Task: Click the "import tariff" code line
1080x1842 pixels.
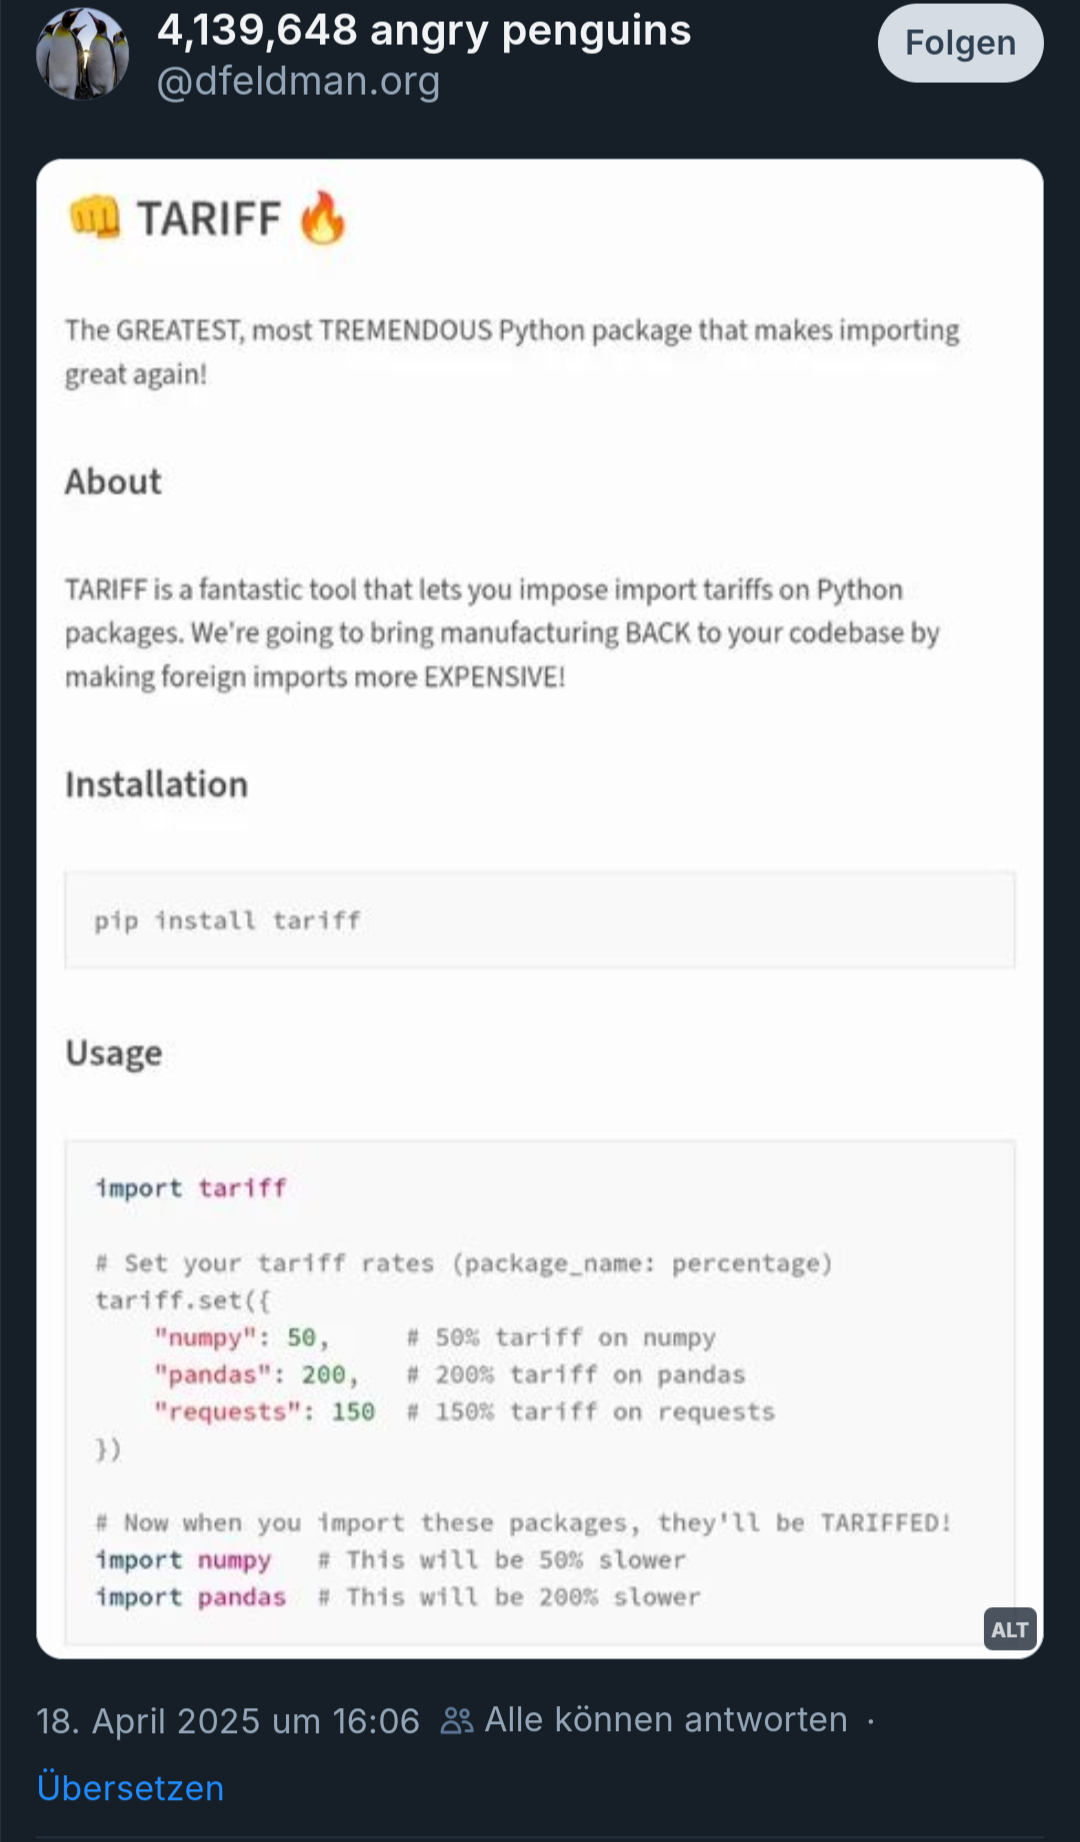Action: pos(191,1188)
